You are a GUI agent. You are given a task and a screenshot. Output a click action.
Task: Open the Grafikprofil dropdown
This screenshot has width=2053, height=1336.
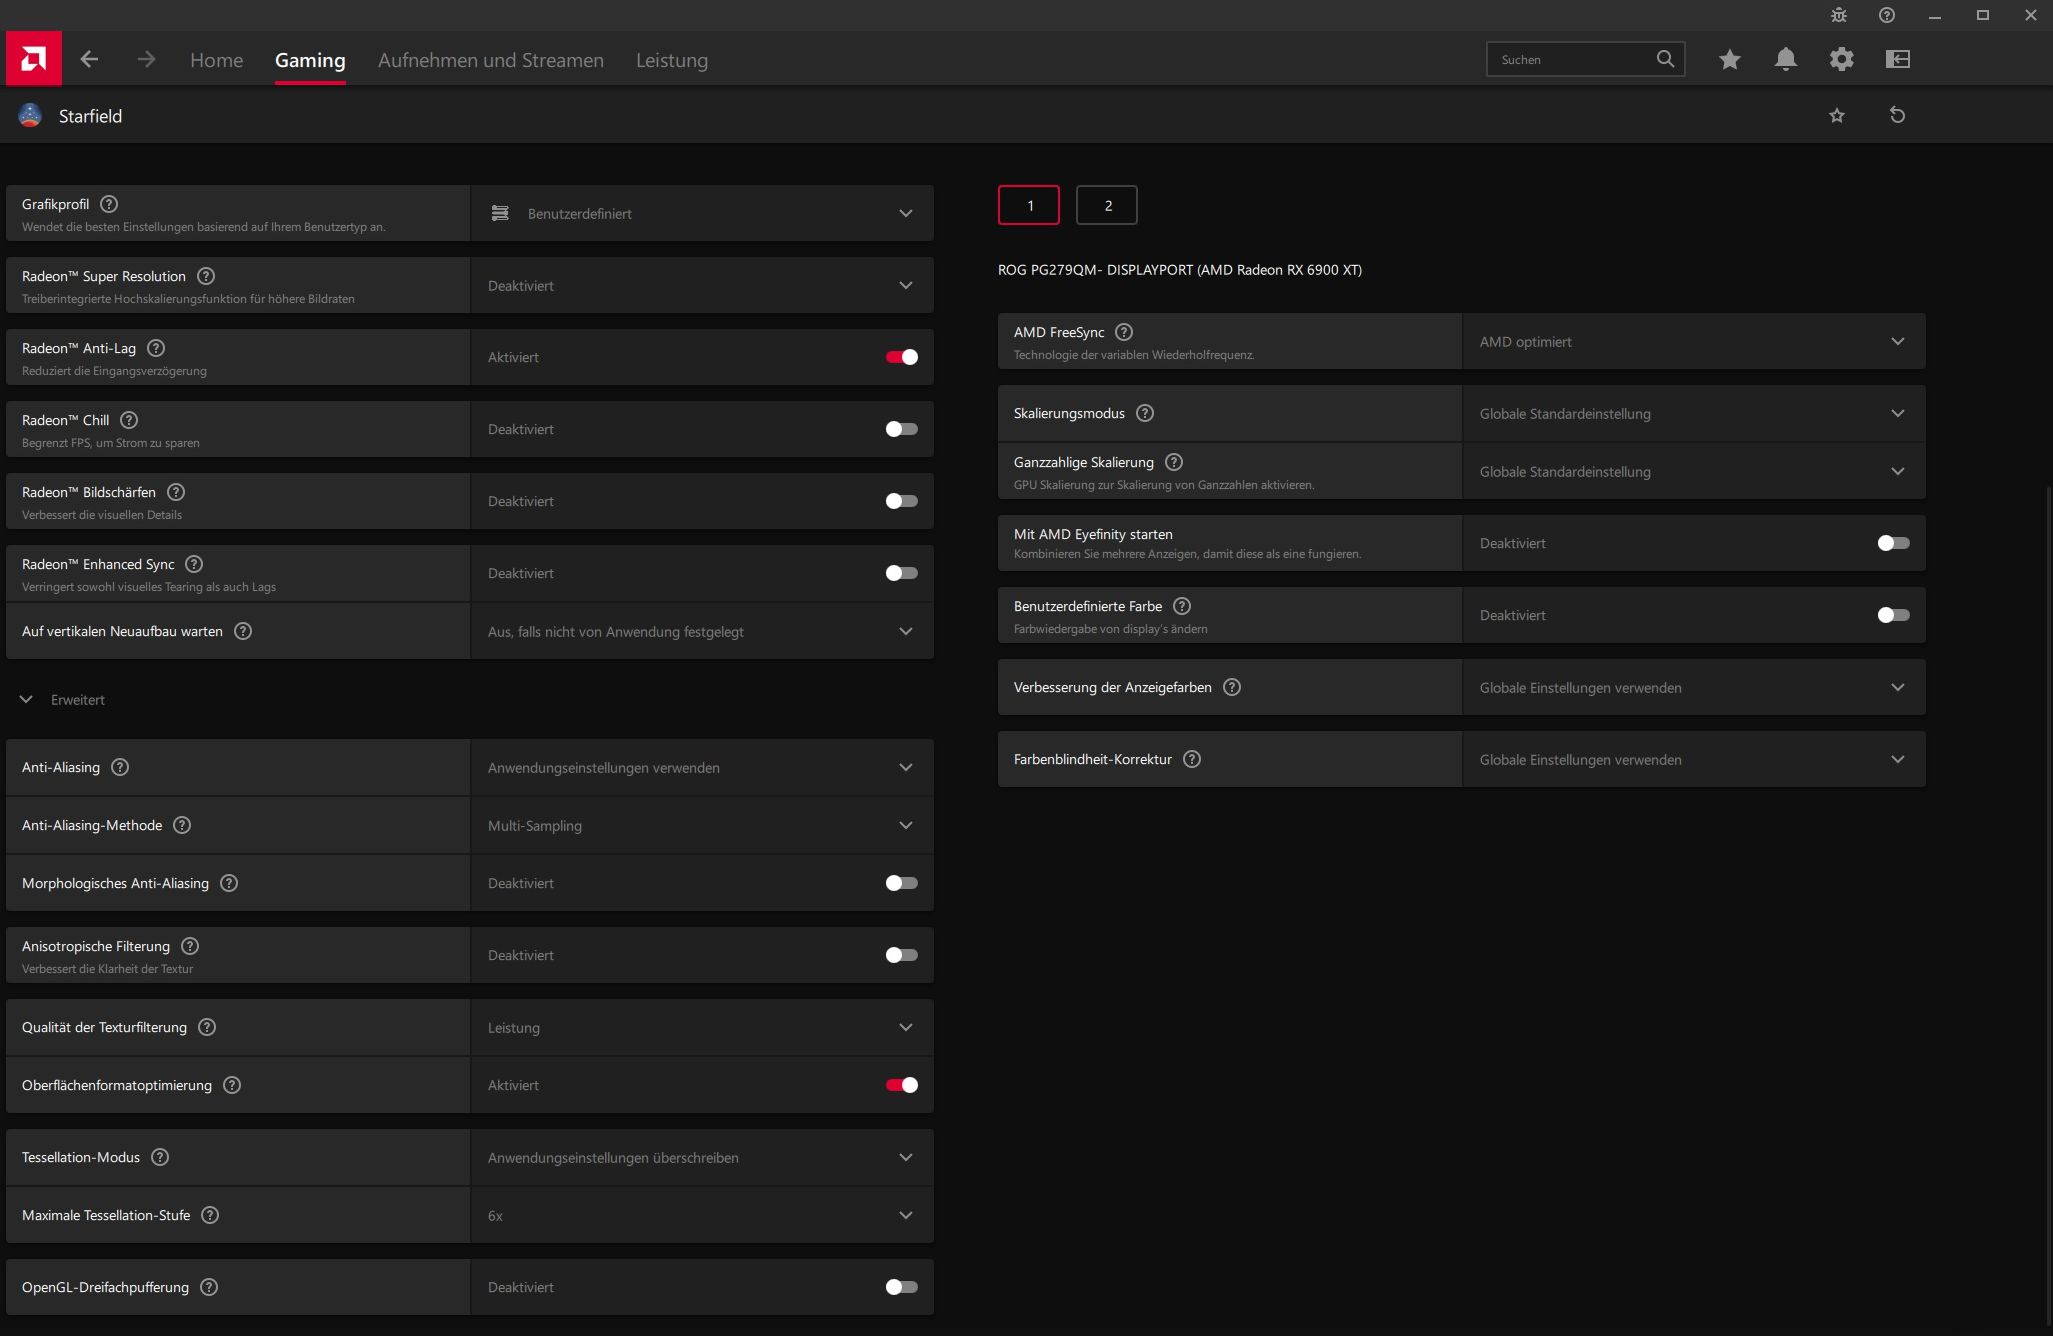[x=701, y=213]
